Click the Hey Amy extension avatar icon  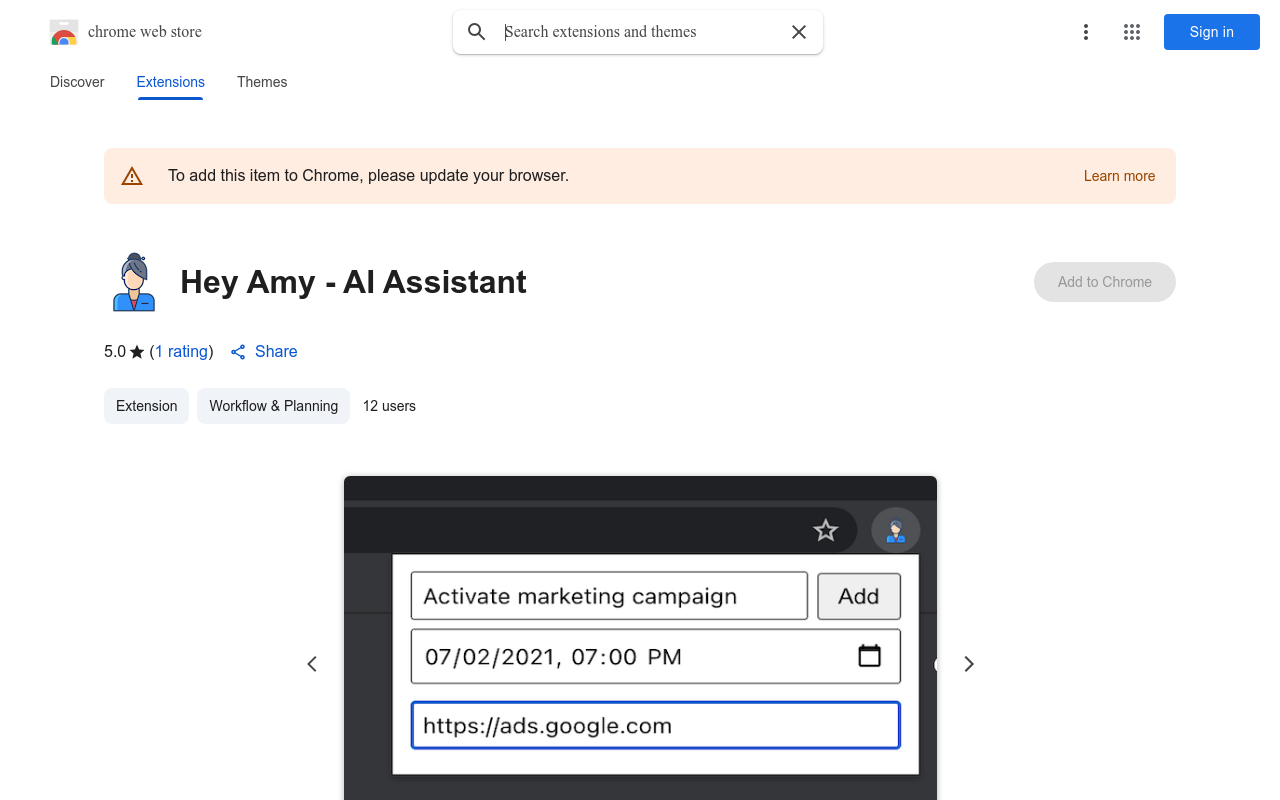click(134, 282)
